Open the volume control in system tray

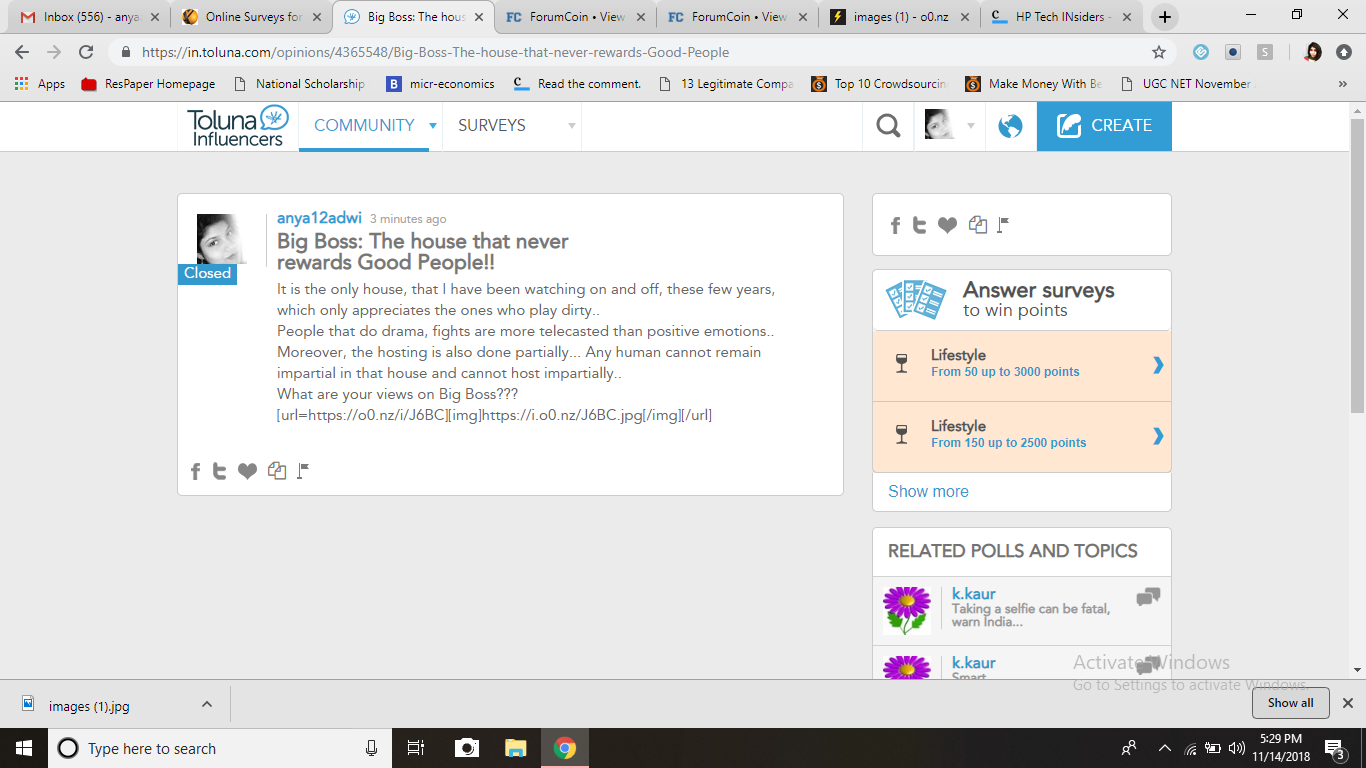[1237, 747]
